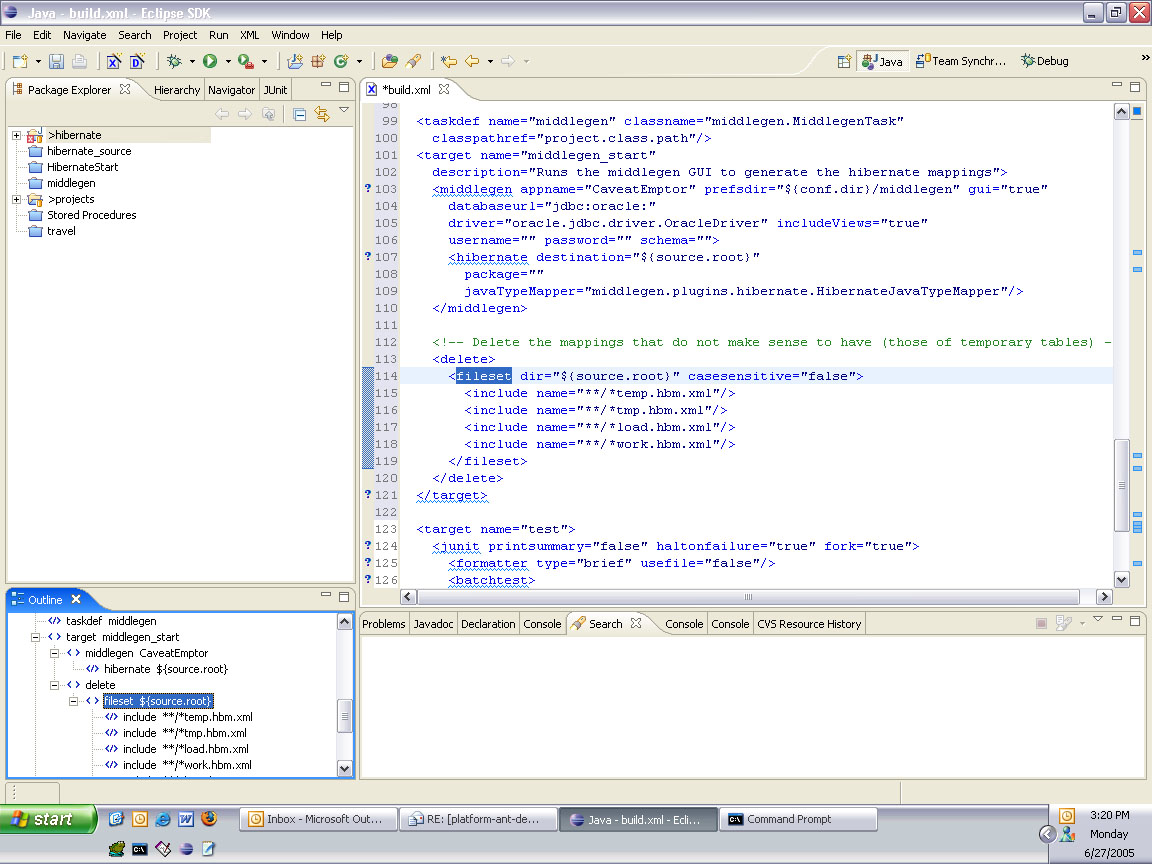
Task: Click the Open Perspective icon
Action: [x=844, y=61]
